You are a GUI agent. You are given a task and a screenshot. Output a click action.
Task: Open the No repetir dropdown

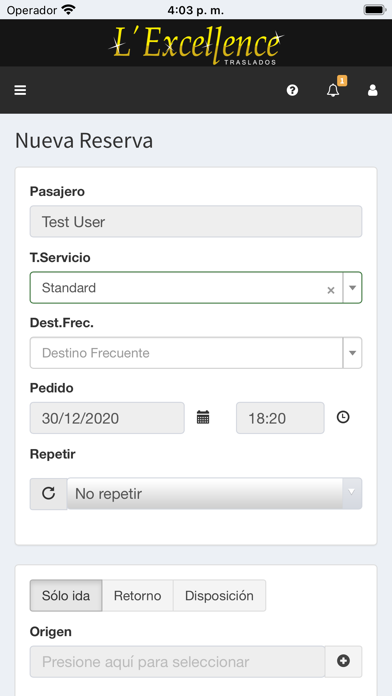click(214, 493)
